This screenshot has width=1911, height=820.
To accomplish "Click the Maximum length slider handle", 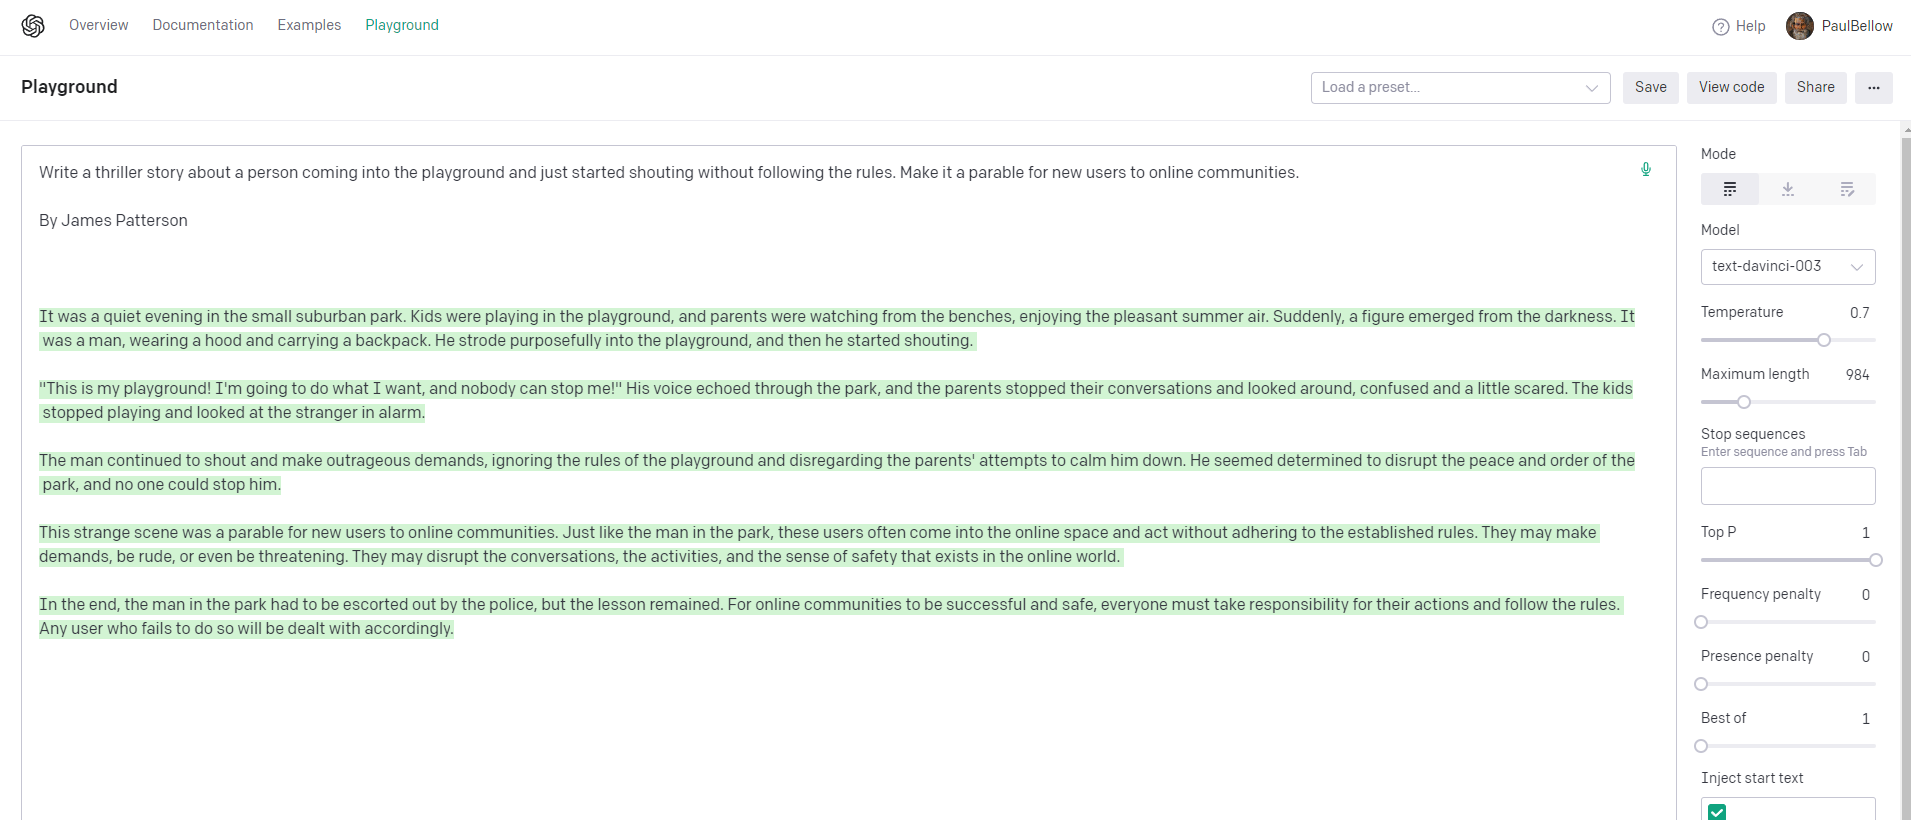I will click(1744, 402).
